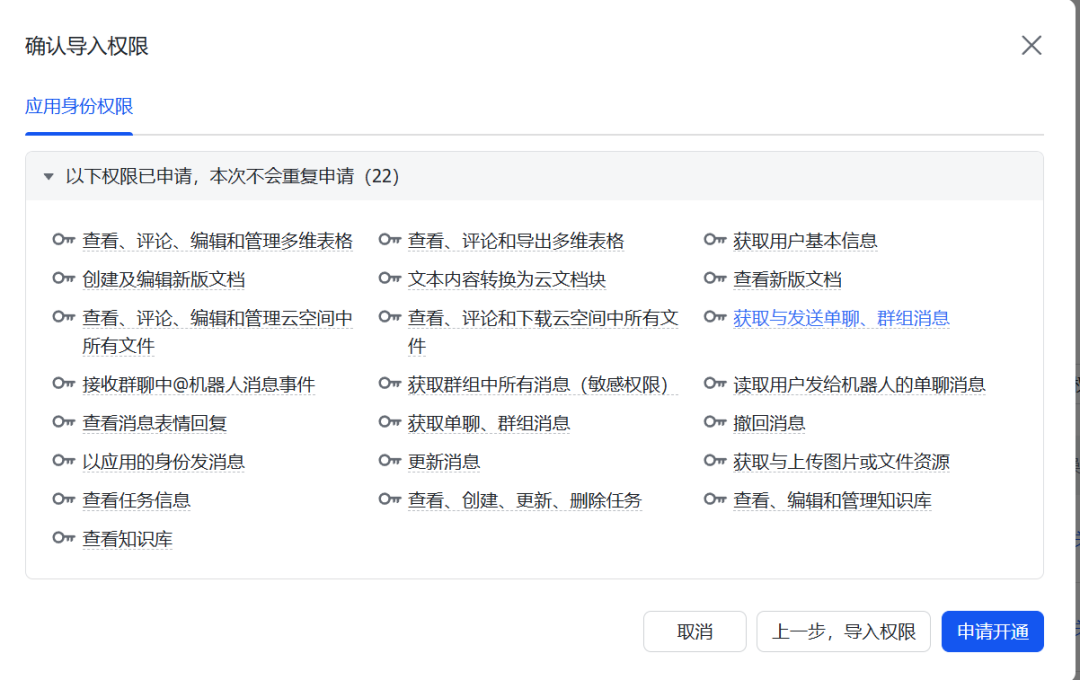The height and width of the screenshot is (680, 1080).
Task: Click key icon beside 读取用户发给机器人的单聊消息
Action: click(715, 383)
